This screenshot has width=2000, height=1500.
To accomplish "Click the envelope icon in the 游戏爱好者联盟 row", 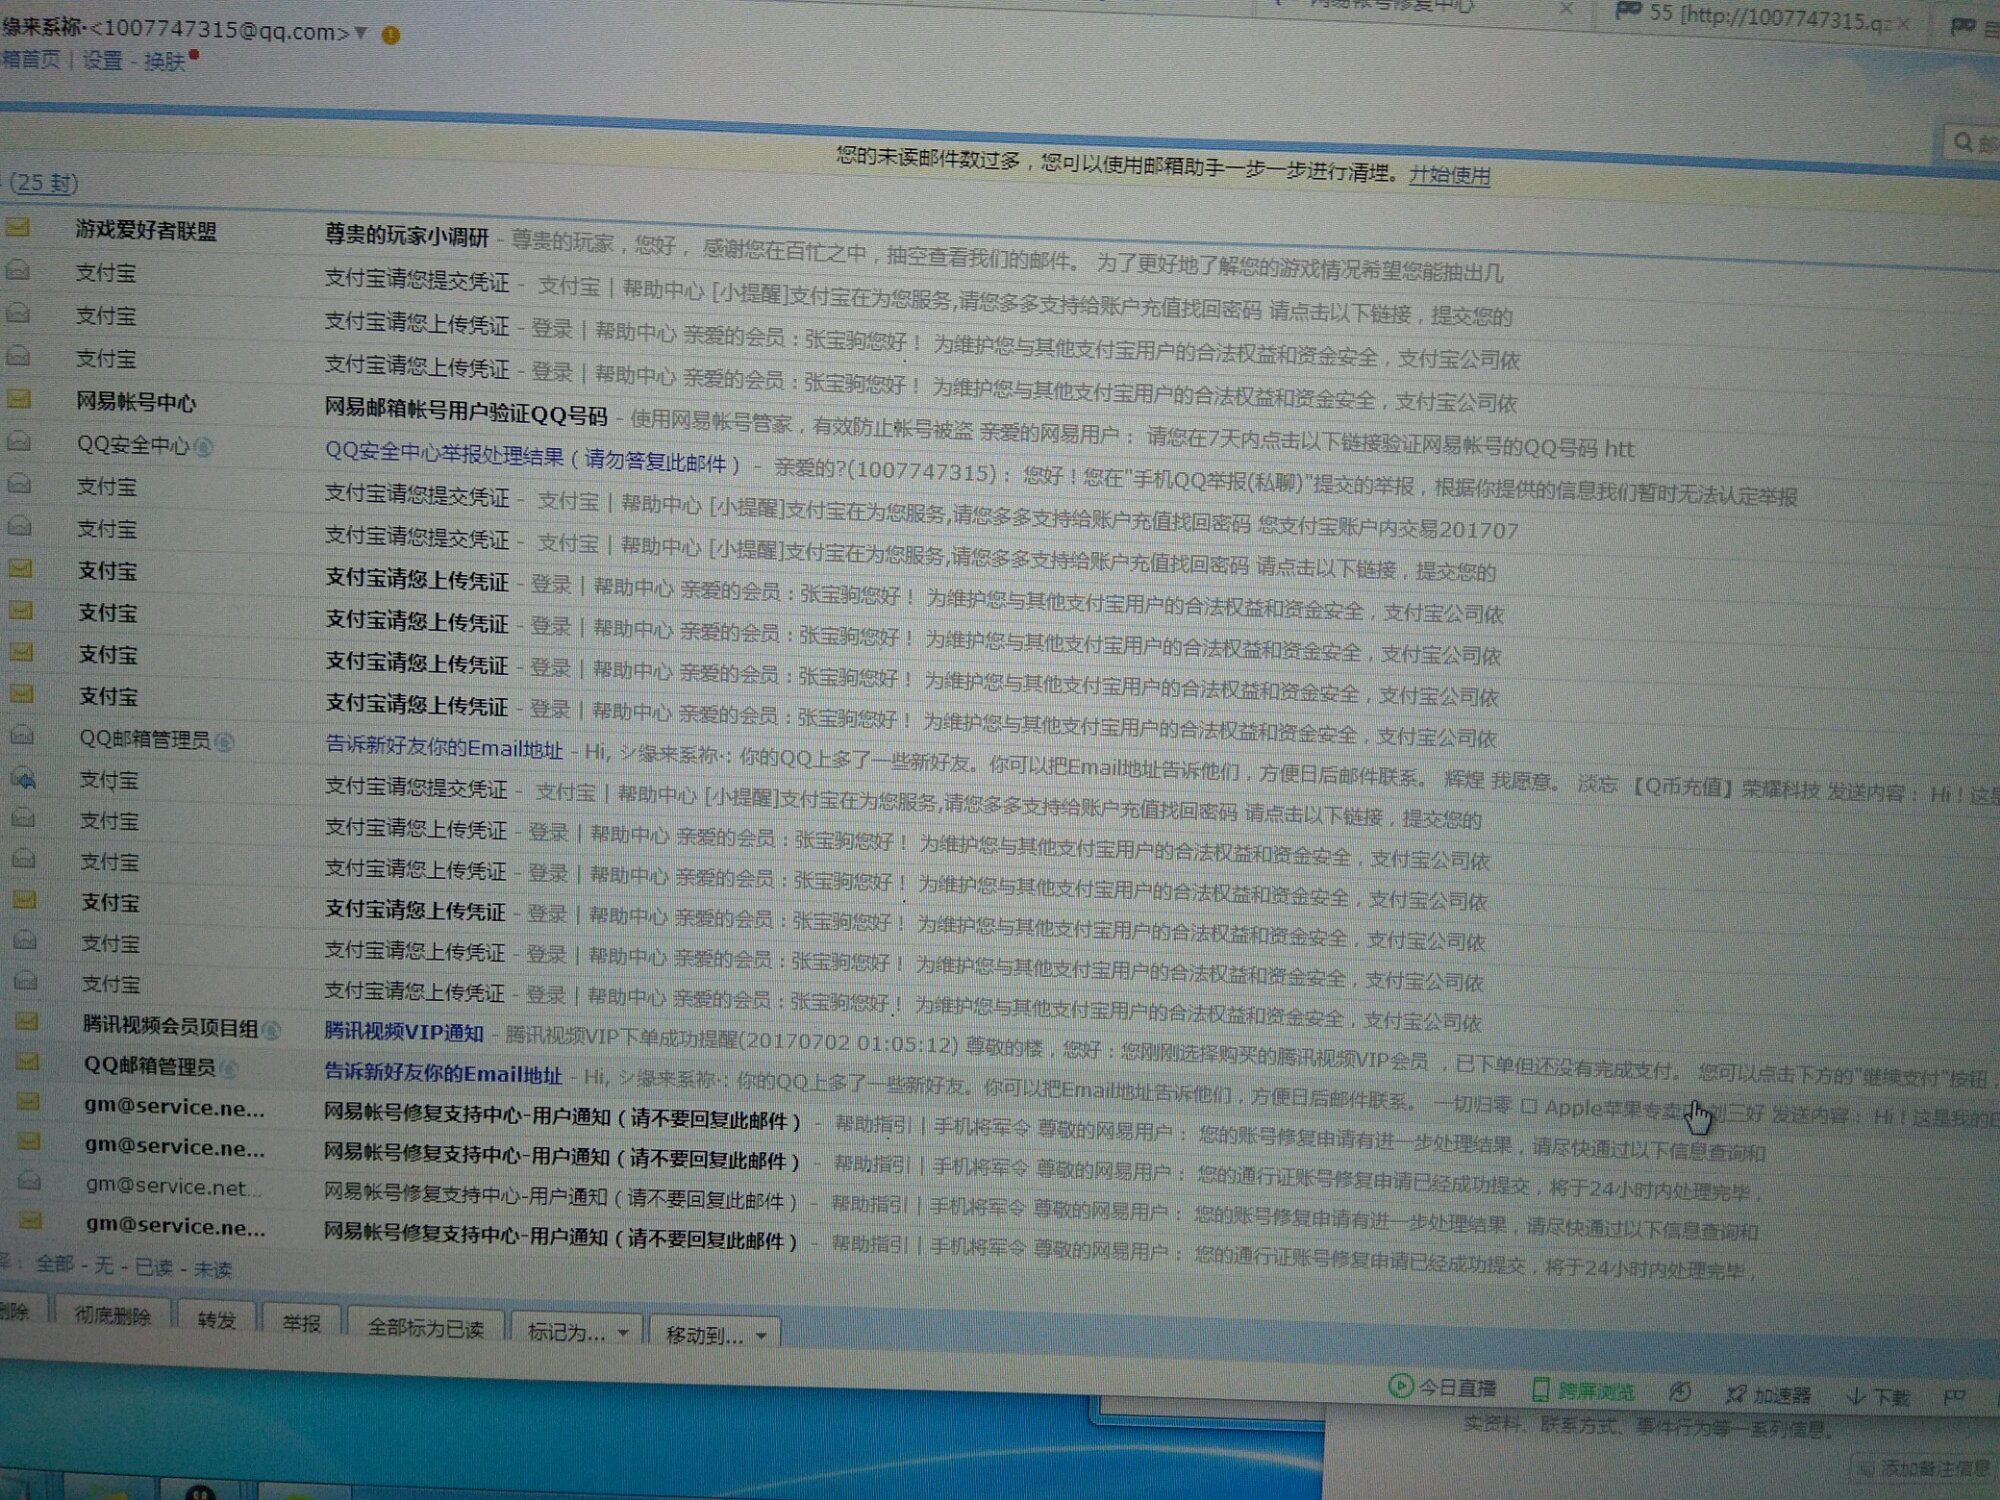I will click(18, 228).
